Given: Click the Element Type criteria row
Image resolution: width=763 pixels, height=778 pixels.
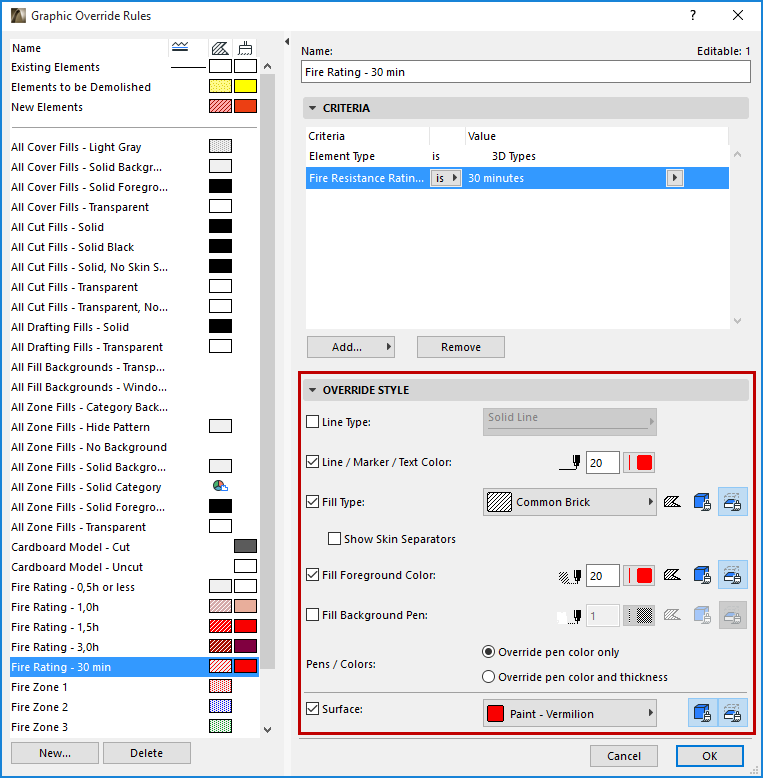Looking at the screenshot, I should coord(517,156).
